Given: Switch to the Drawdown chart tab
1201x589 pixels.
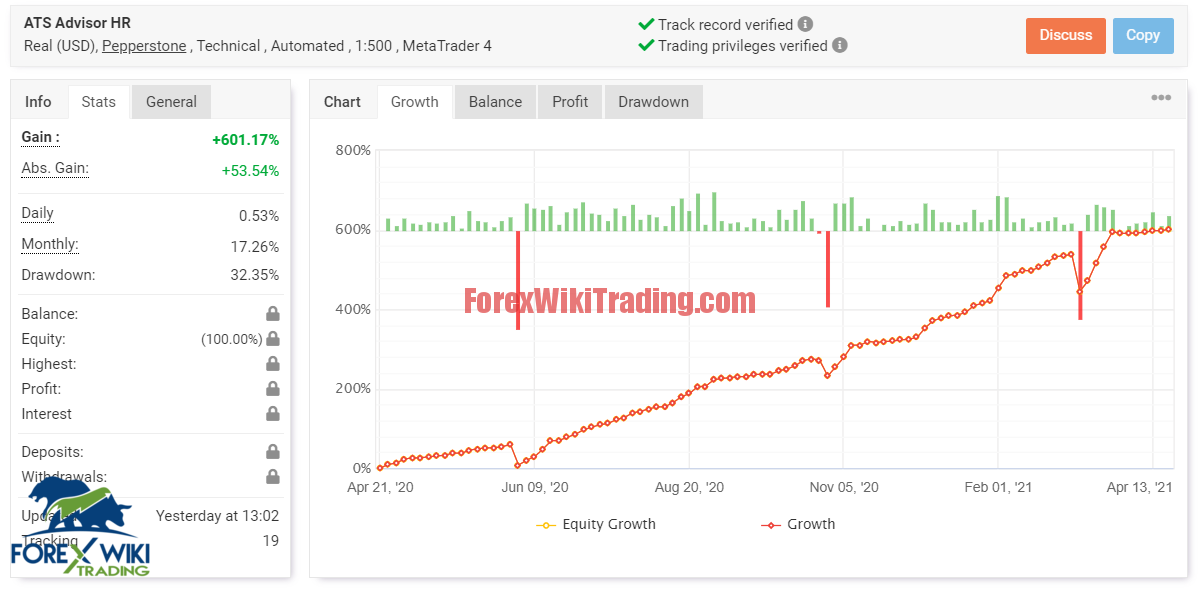Looking at the screenshot, I should pyautogui.click(x=653, y=101).
